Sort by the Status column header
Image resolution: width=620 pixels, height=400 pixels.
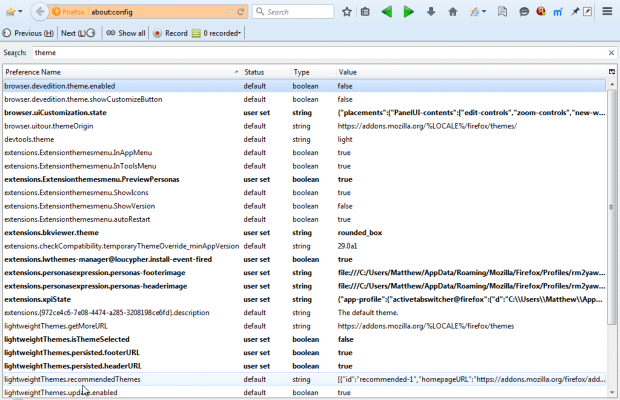coord(266,72)
